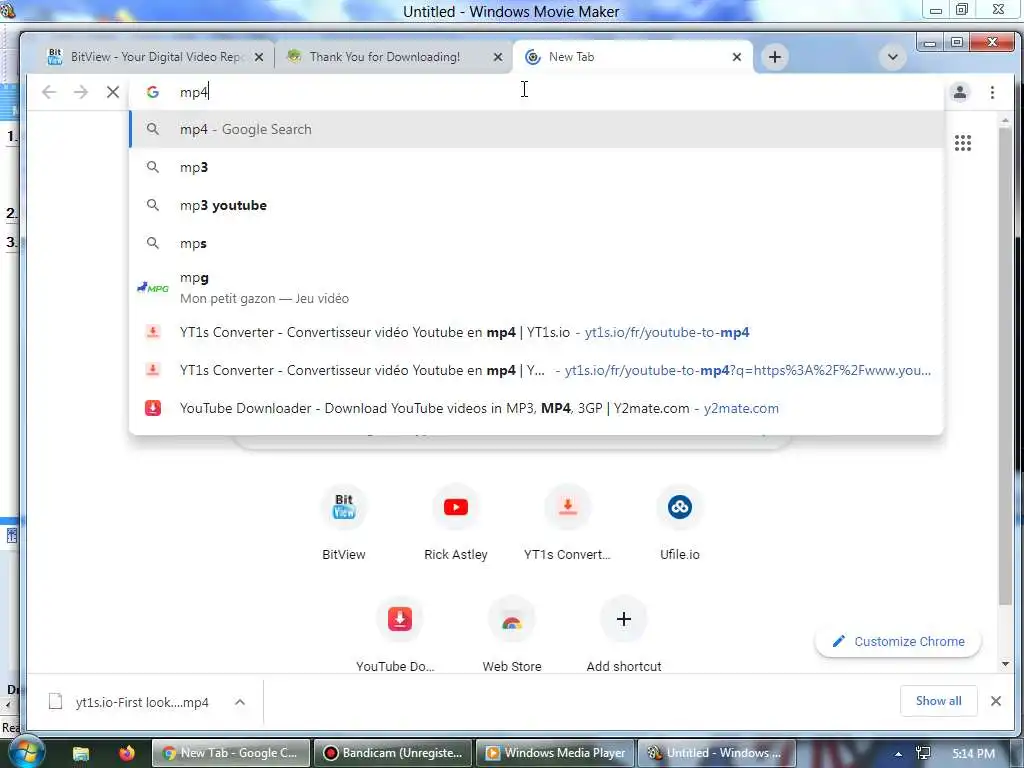
Task: Switch to Windows Media Player taskbar item
Action: coord(554,753)
